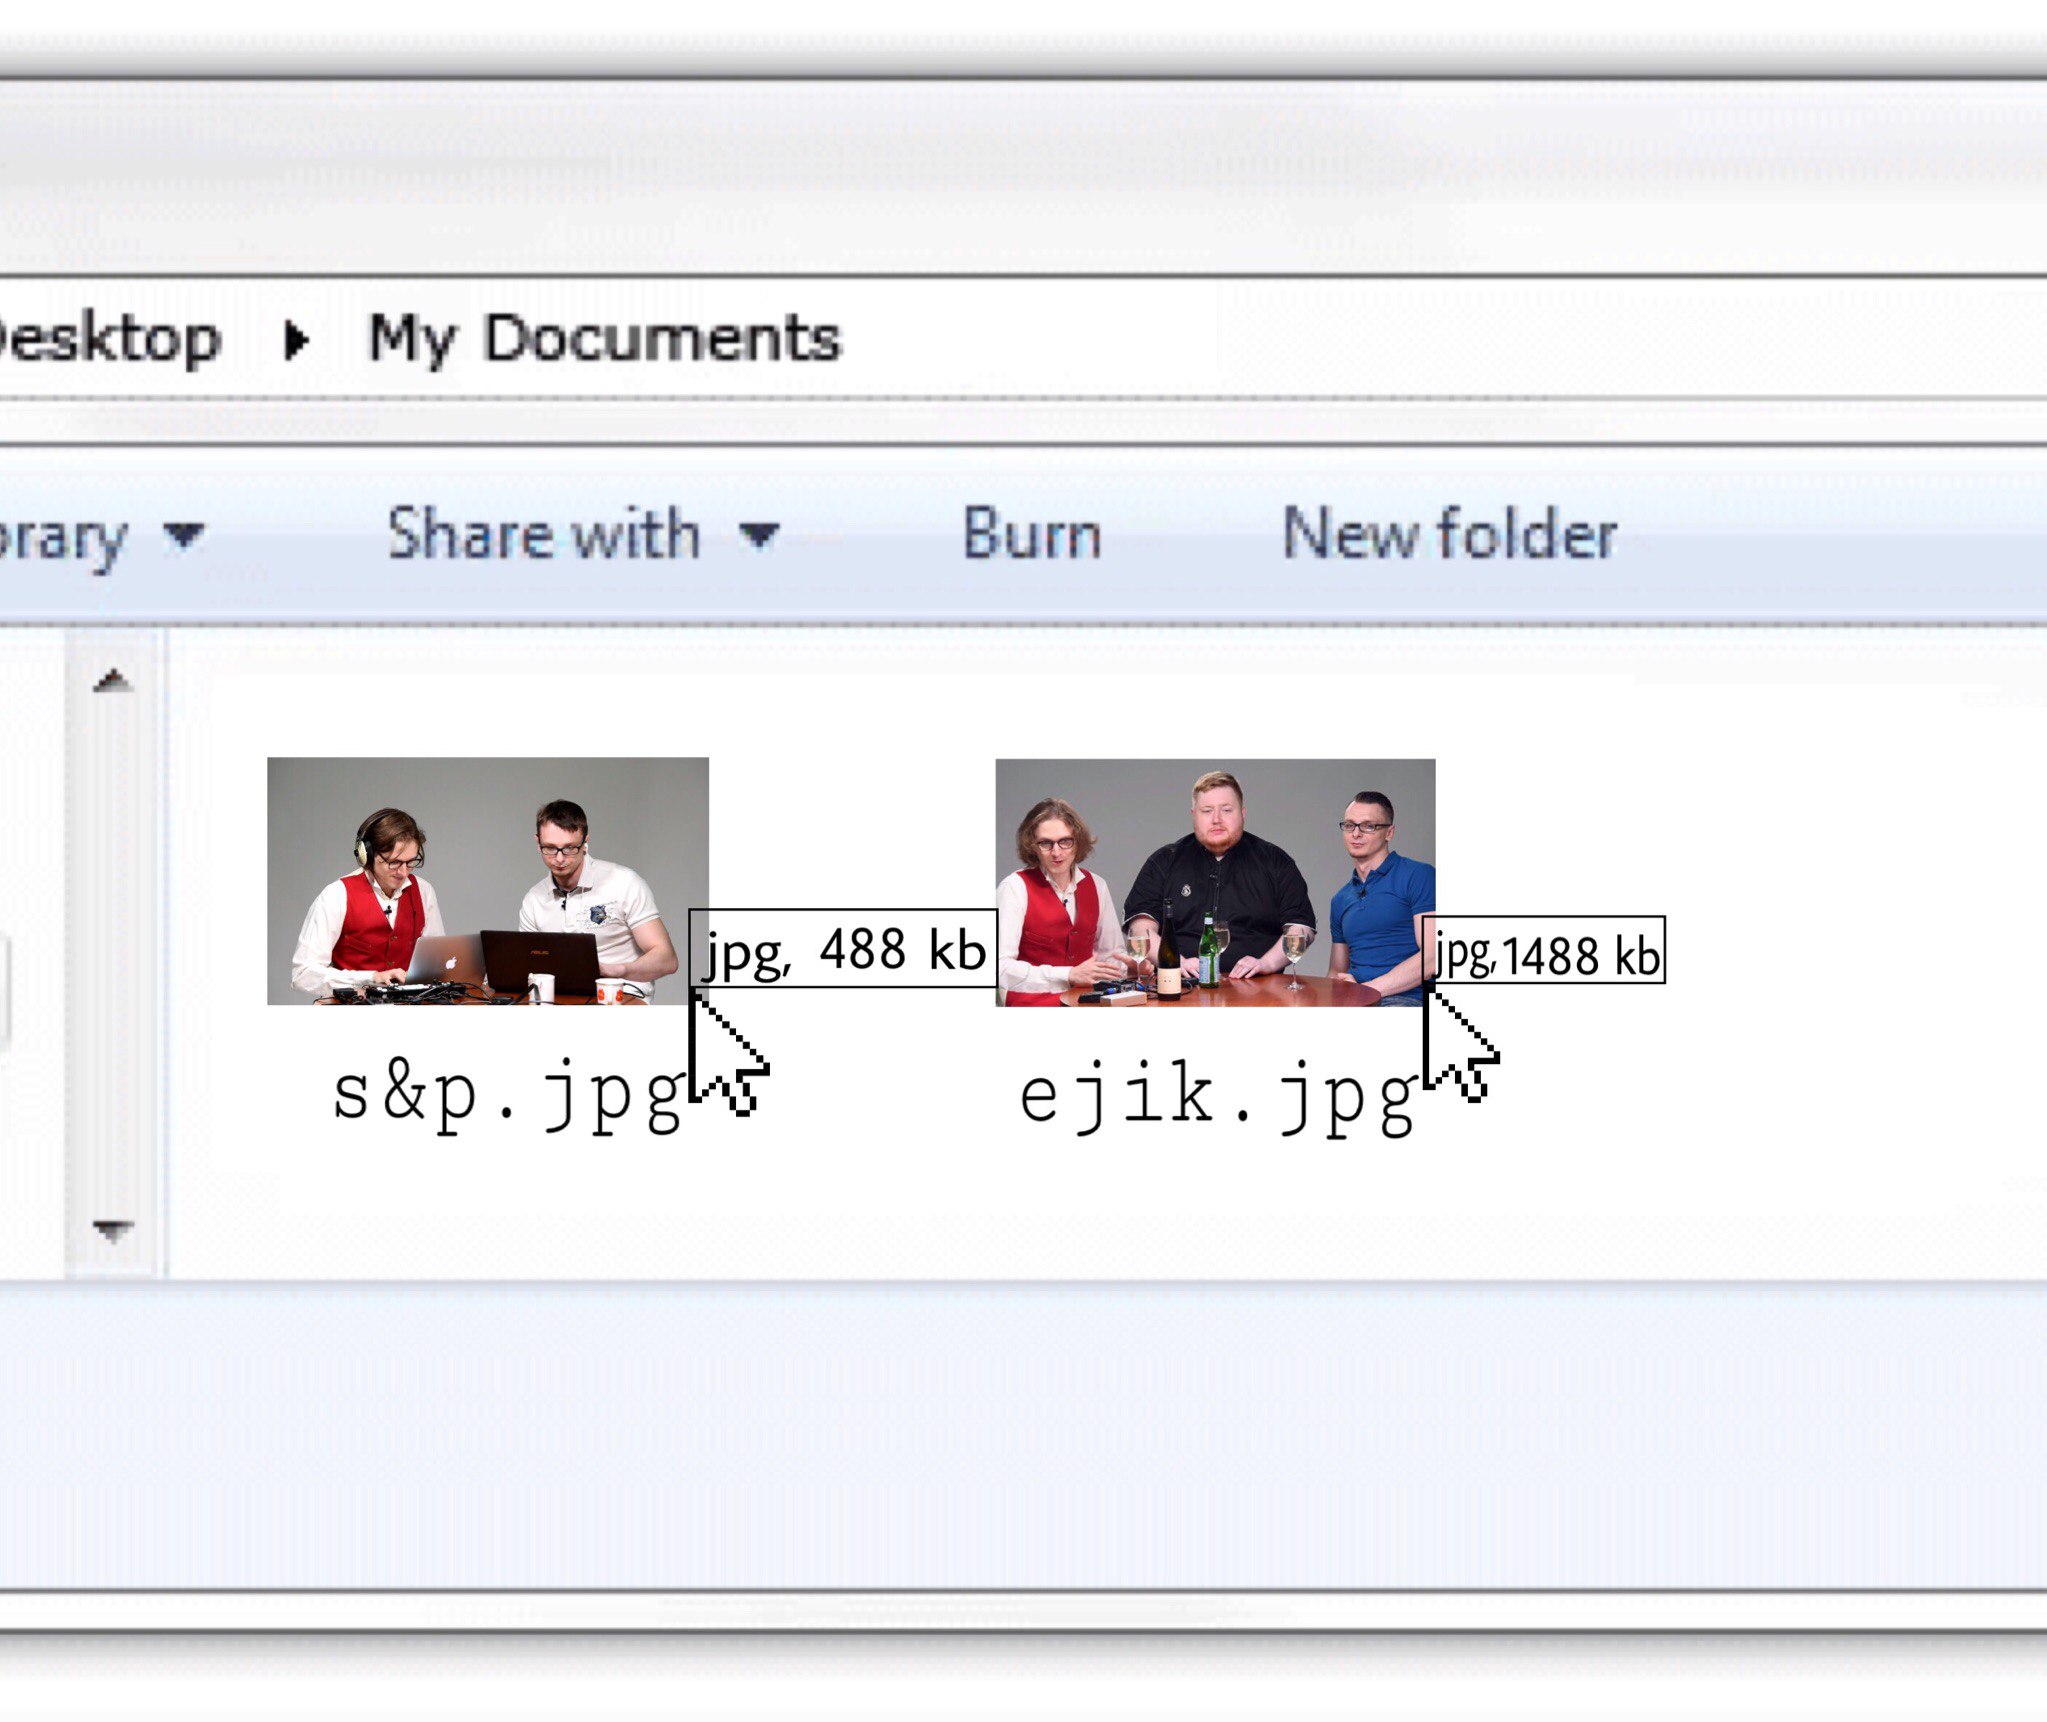Expand the Share with dropdown arrow

(759, 536)
